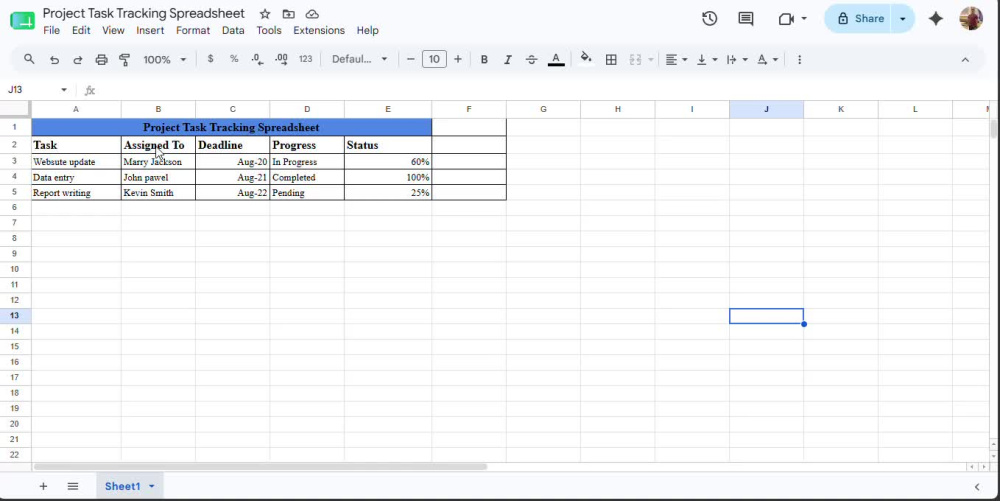This screenshot has width=1000, height=501.
Task: Click the move to folder icon
Action: (x=288, y=14)
